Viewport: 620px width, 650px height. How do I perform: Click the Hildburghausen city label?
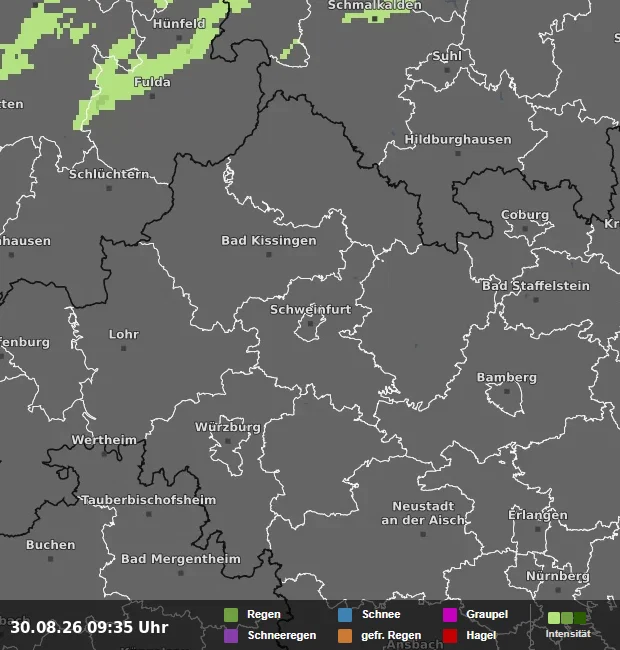(x=458, y=139)
